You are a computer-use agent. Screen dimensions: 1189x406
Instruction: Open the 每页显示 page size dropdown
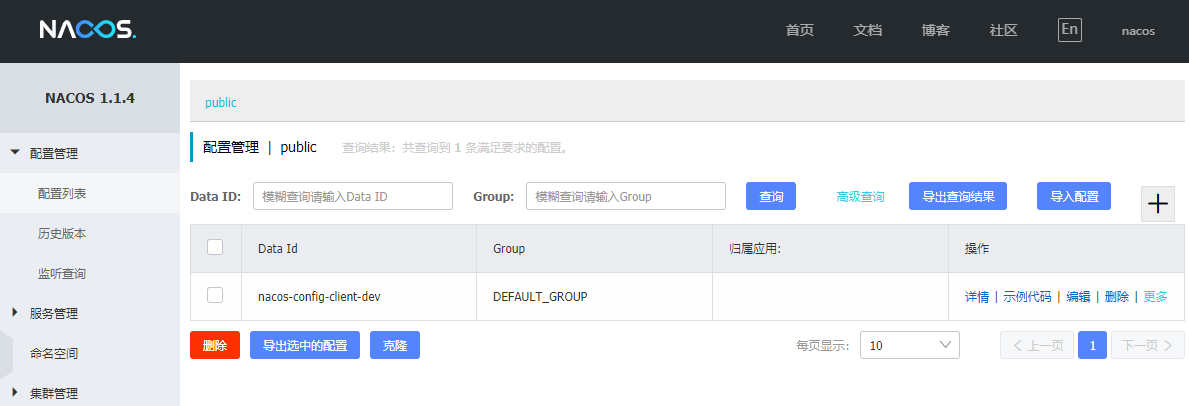pyautogui.click(x=909, y=345)
